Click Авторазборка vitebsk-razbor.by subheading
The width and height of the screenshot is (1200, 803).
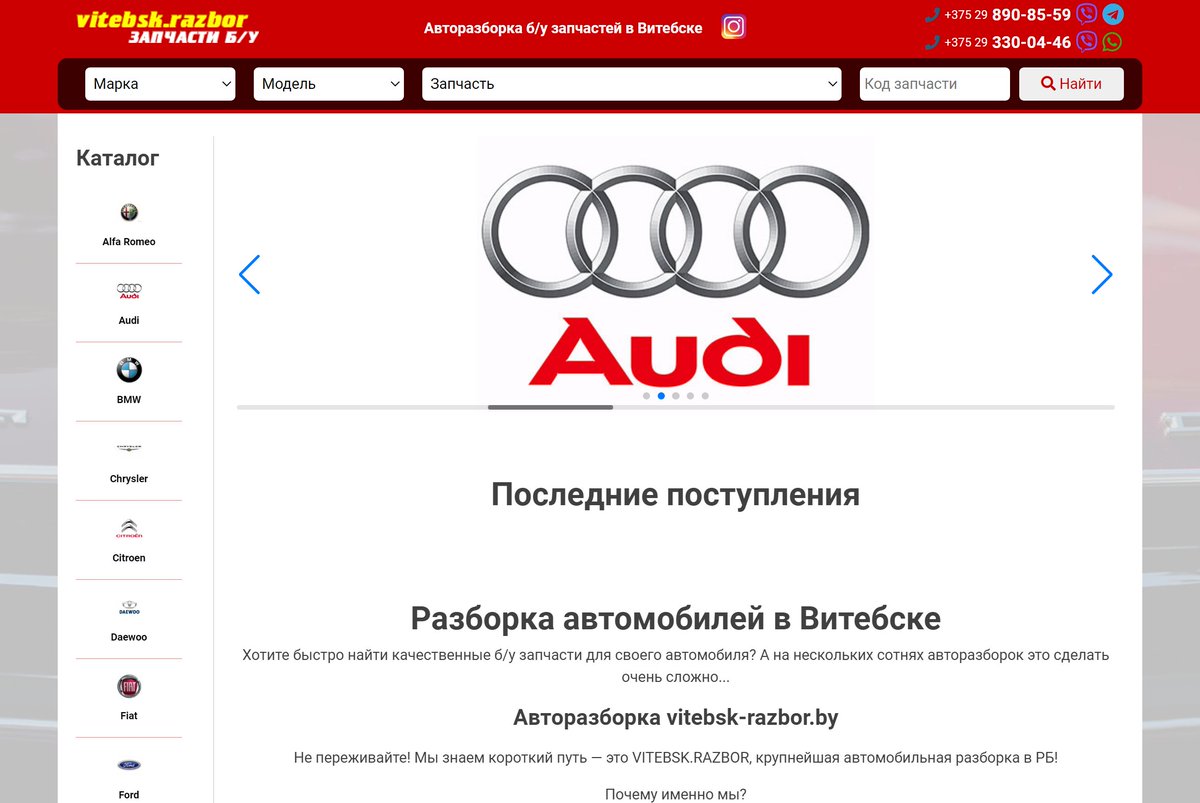[675, 717]
